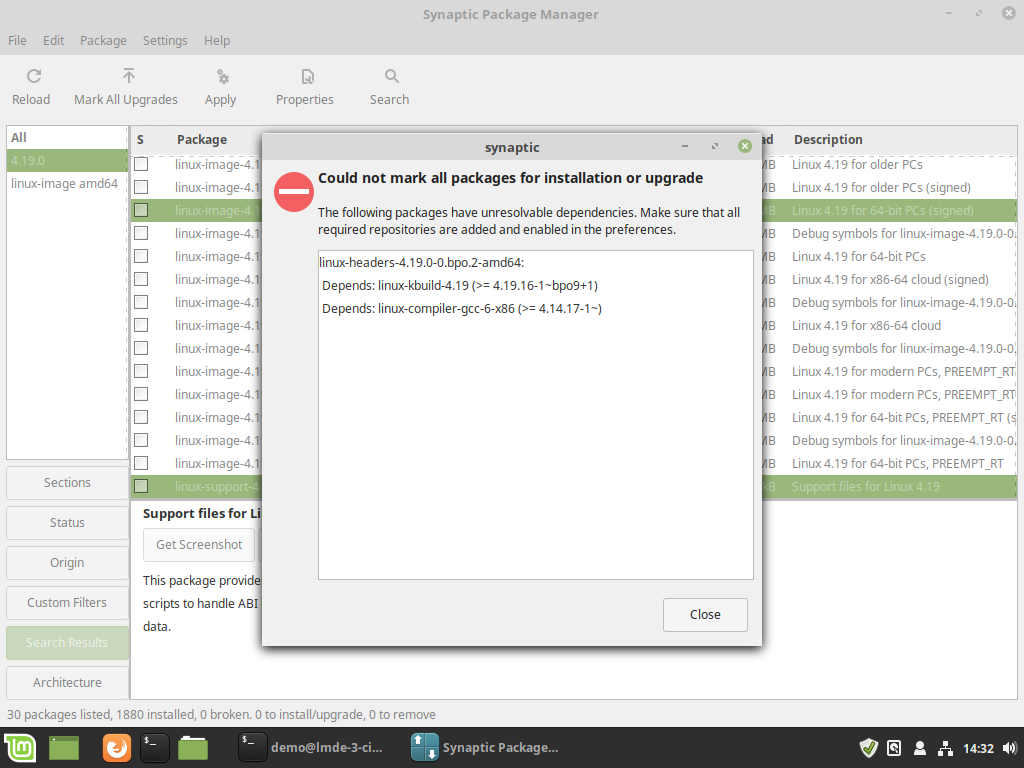Toggle checkbox for Linux 4.19 older PCs (signed)
1024x768 pixels.
point(141,187)
